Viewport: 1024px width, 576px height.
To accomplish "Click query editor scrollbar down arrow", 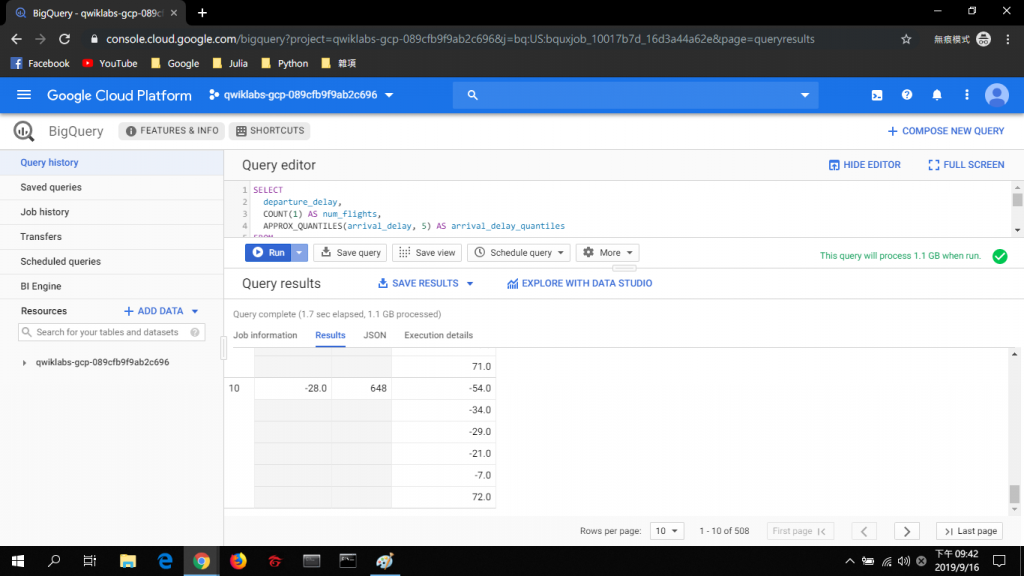I will [x=1017, y=231].
